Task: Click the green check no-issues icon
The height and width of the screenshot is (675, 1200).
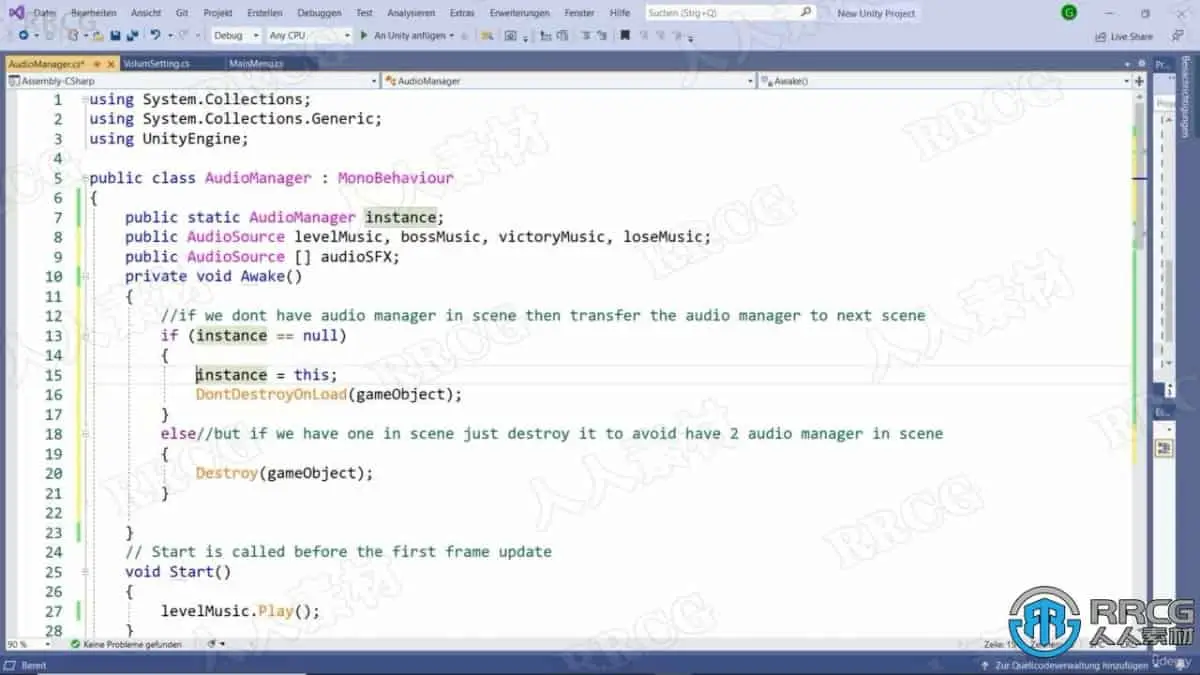Action: 75,644
